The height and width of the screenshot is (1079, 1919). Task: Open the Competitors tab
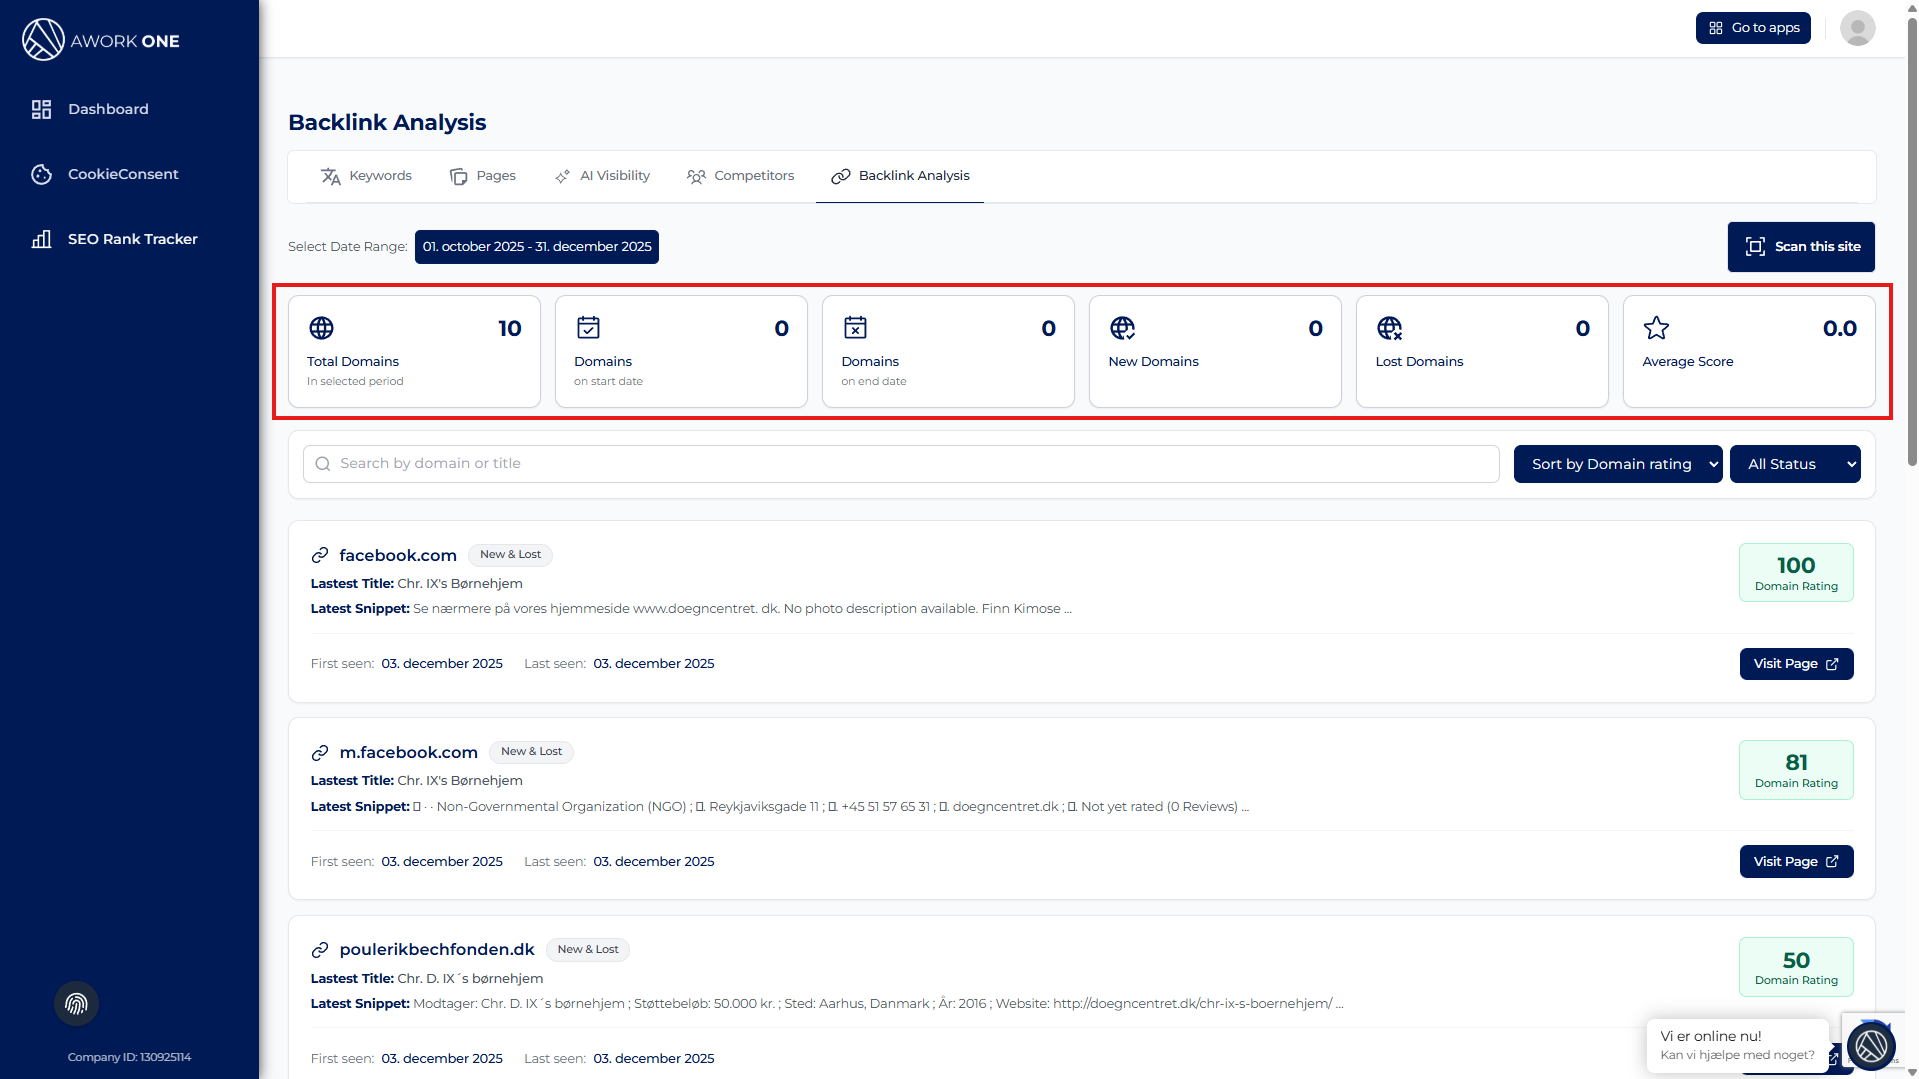[x=740, y=176]
